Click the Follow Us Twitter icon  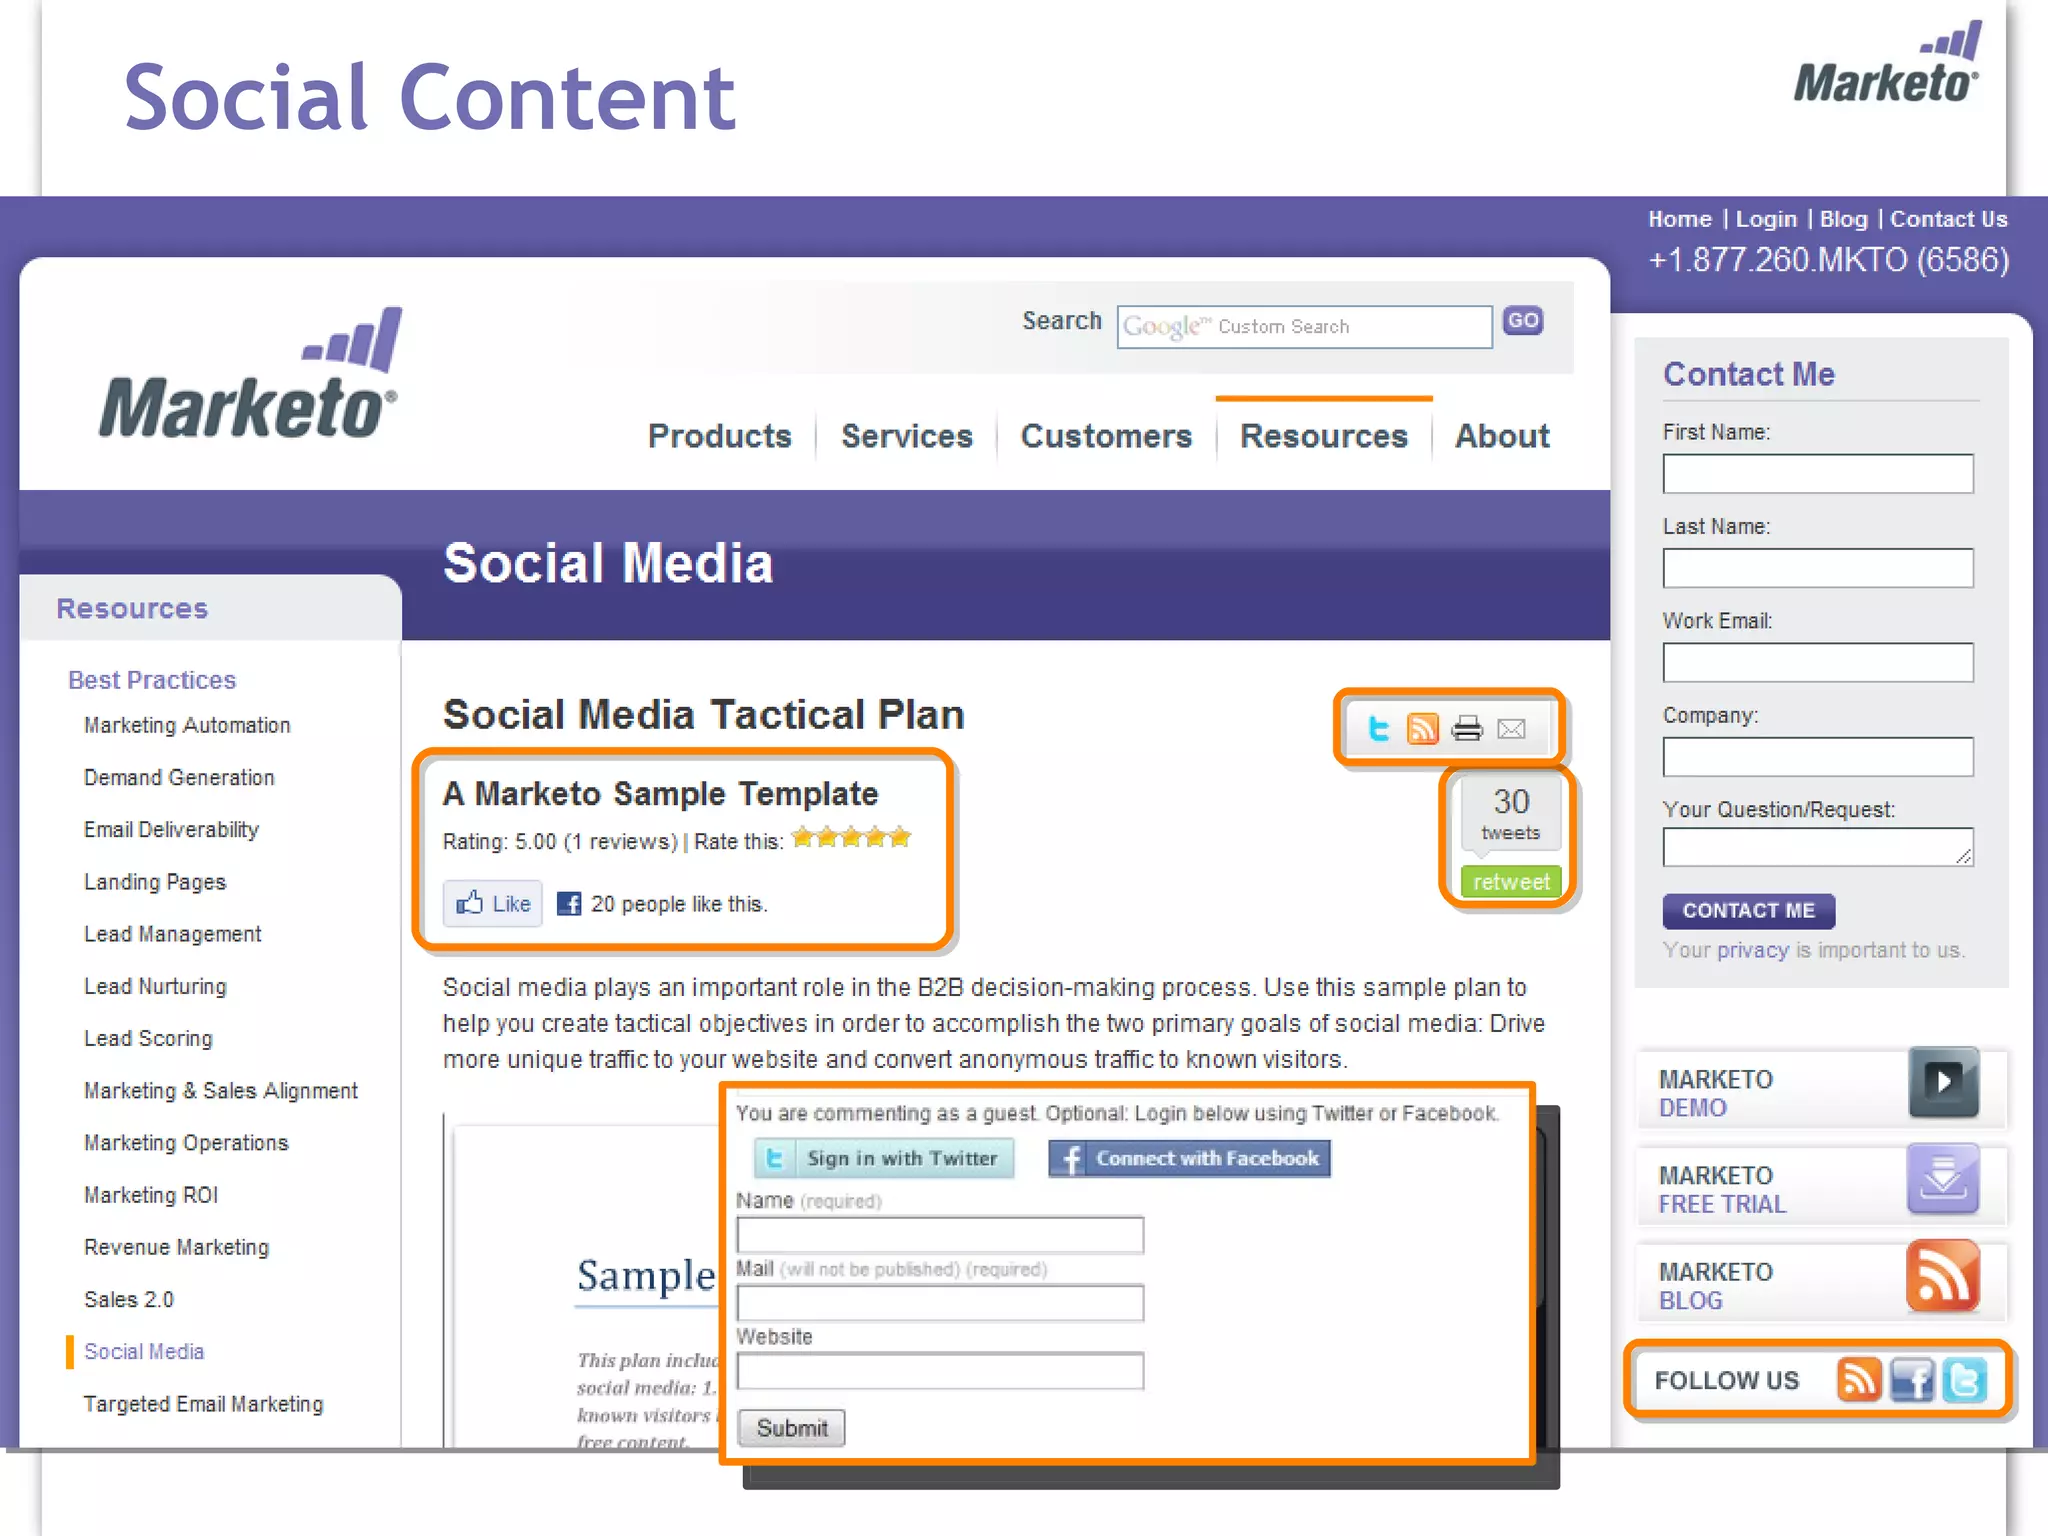click(x=1964, y=1380)
